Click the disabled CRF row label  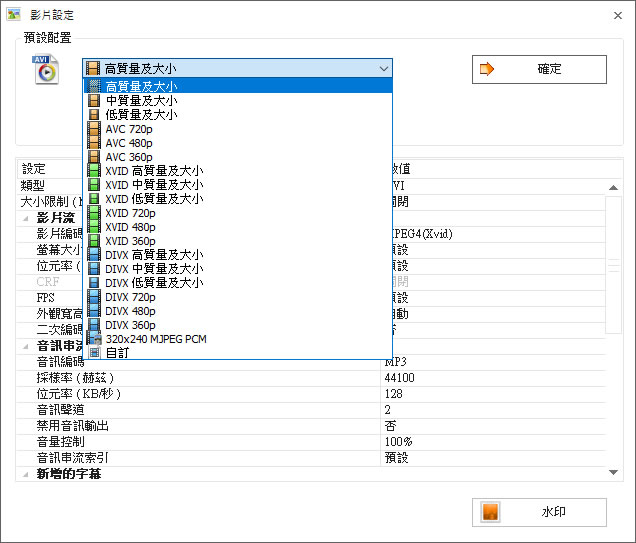(48, 281)
